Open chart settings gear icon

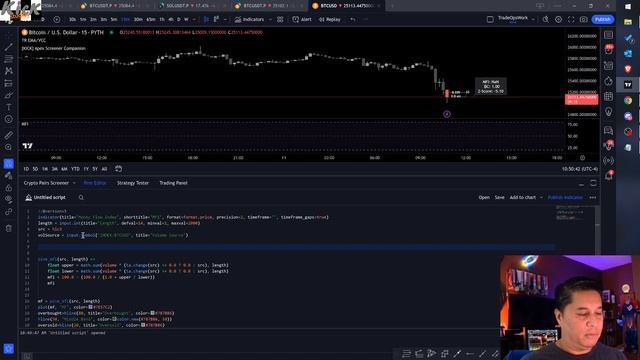[558, 19]
